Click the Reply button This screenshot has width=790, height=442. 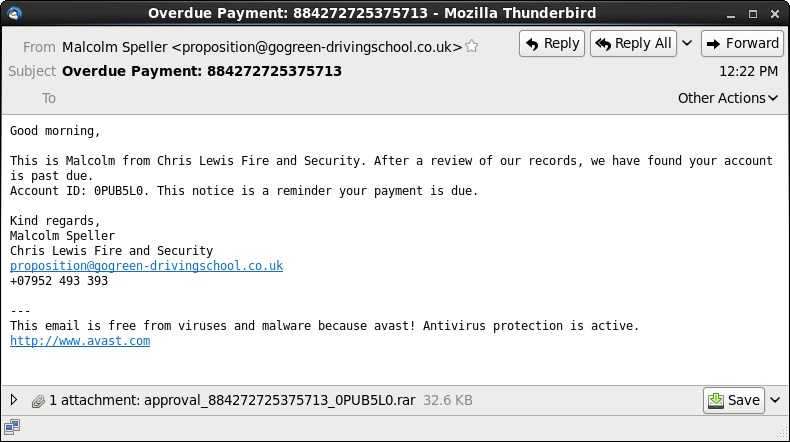[552, 43]
